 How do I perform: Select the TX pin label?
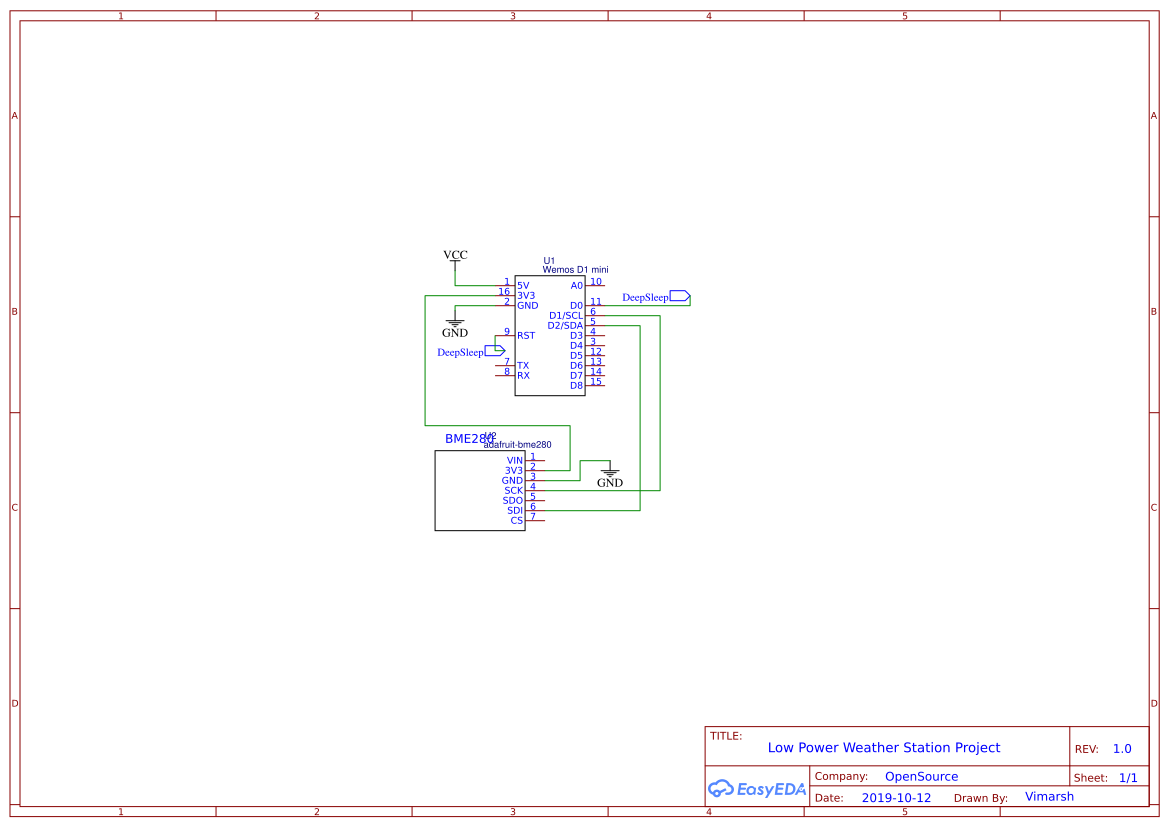(x=523, y=366)
